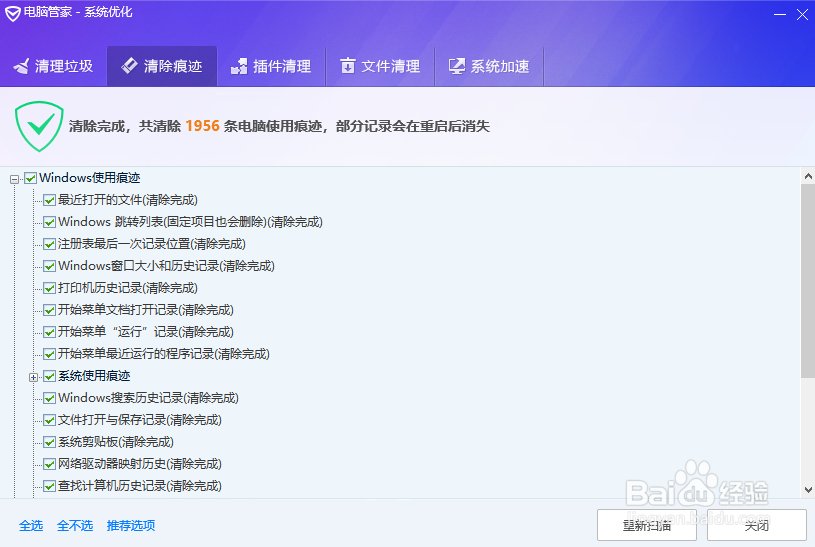Viewport: 815px width, 547px height.
Task: Toggle the 最近打开的文件 checkbox
Action: (49, 200)
